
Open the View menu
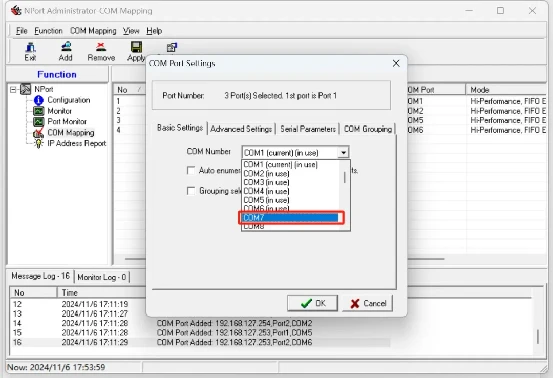[x=131, y=31]
